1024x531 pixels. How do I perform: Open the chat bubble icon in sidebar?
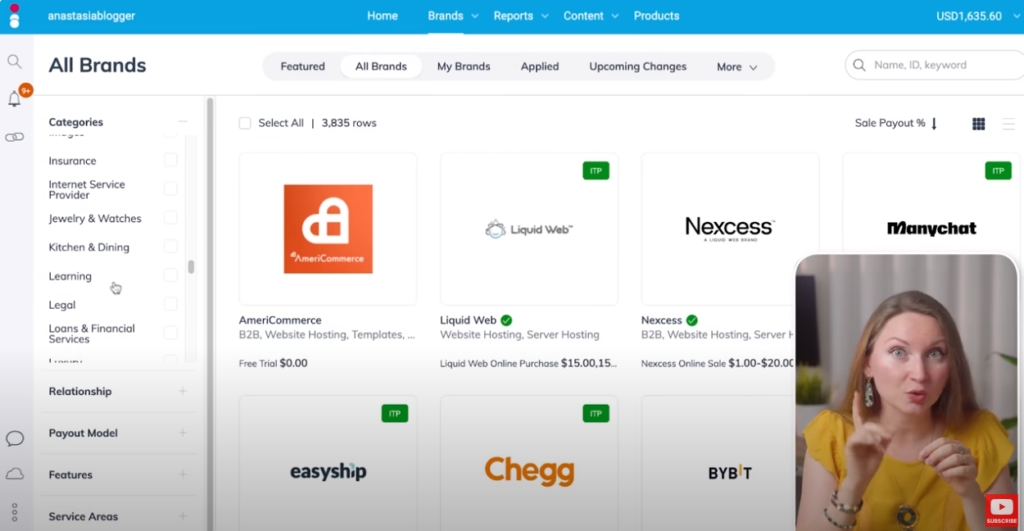tap(14, 438)
